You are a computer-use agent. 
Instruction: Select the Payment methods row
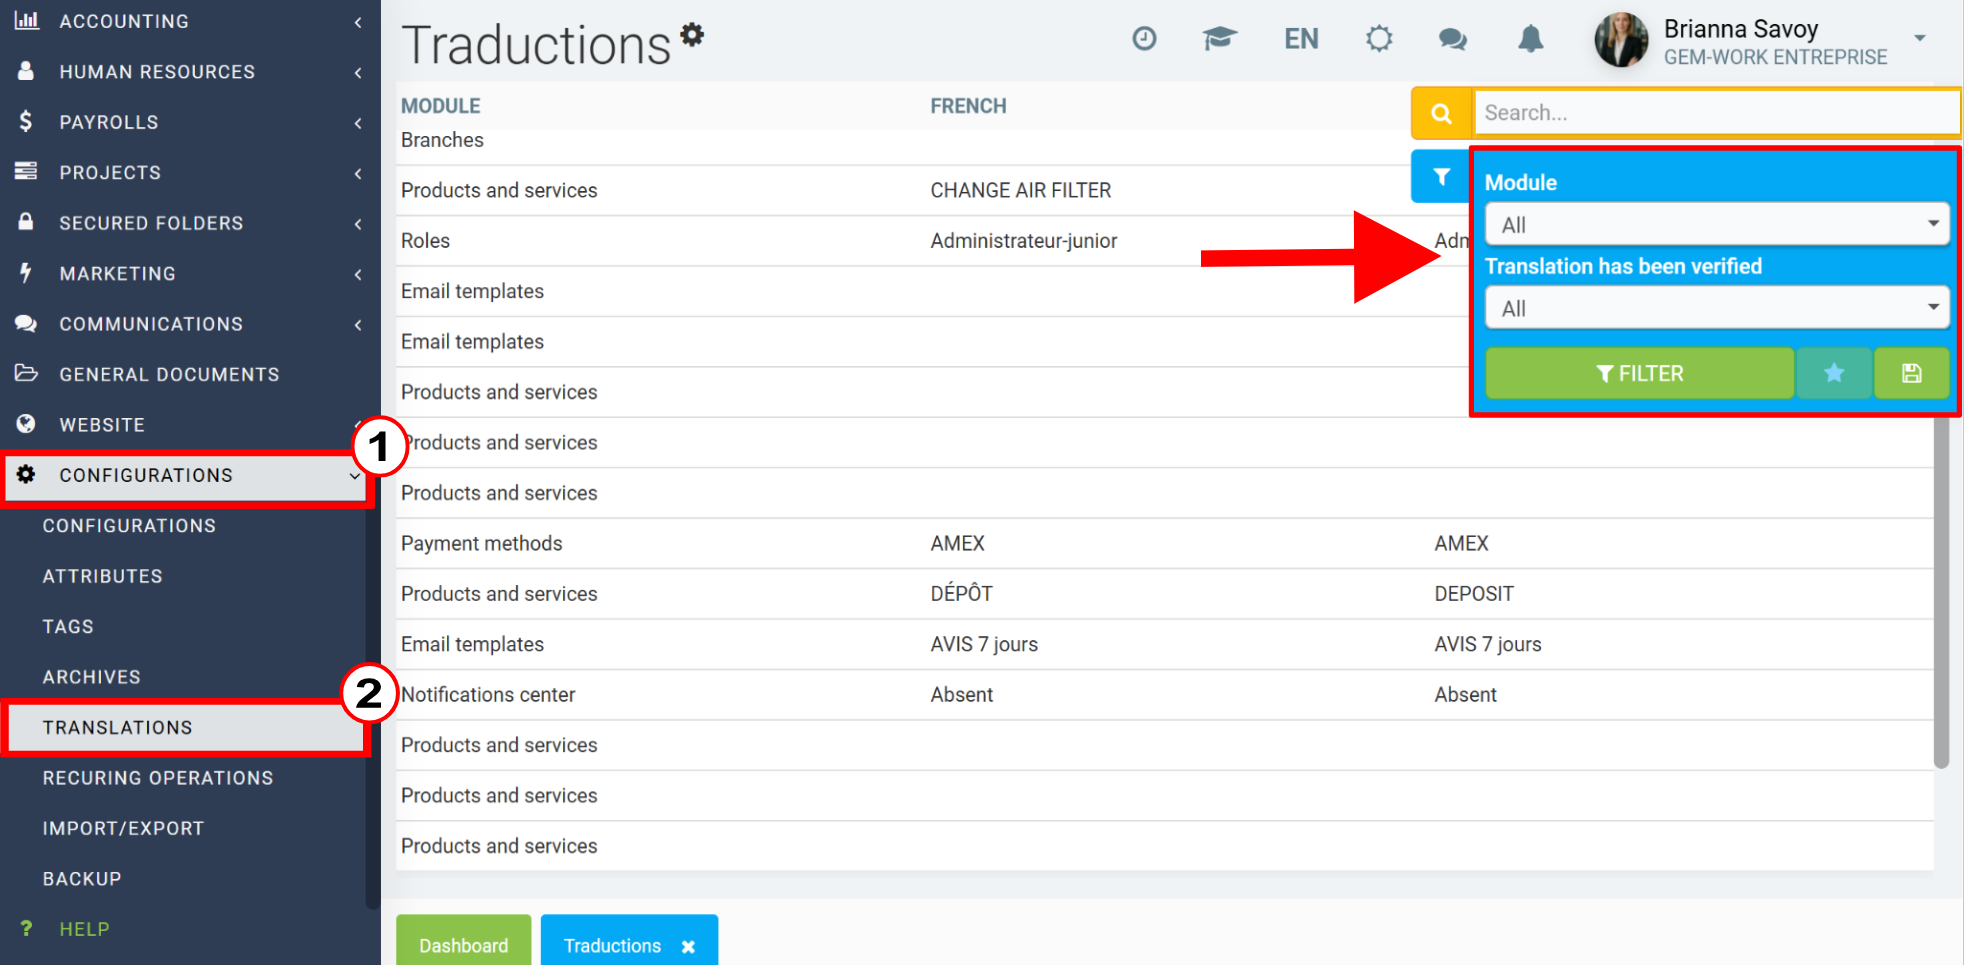tap(1165, 544)
